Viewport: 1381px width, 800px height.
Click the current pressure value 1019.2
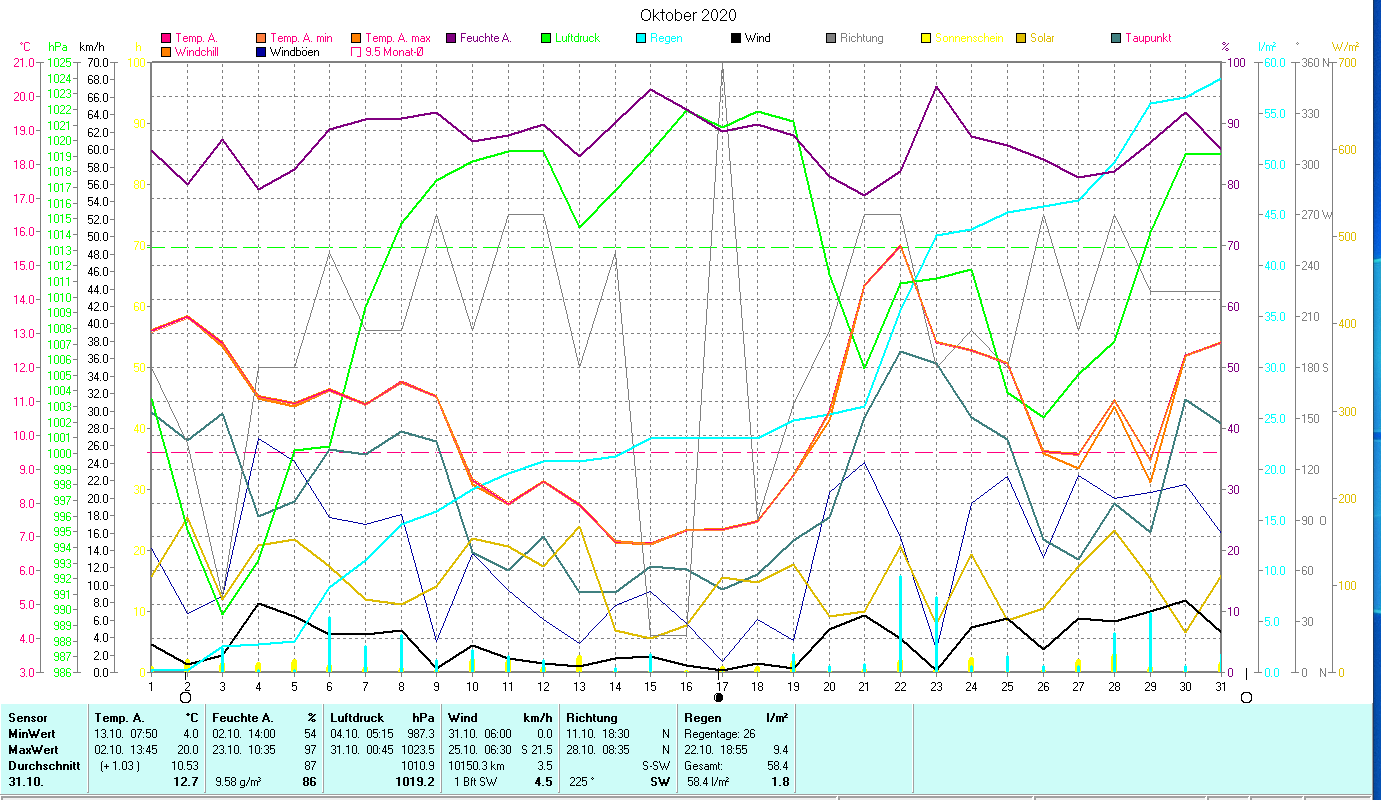coord(416,782)
